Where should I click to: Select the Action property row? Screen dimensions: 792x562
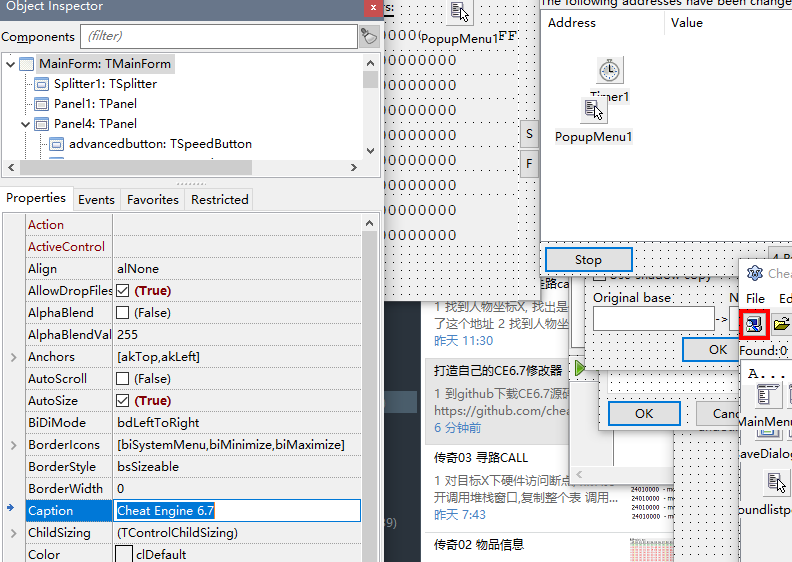pyautogui.click(x=194, y=225)
